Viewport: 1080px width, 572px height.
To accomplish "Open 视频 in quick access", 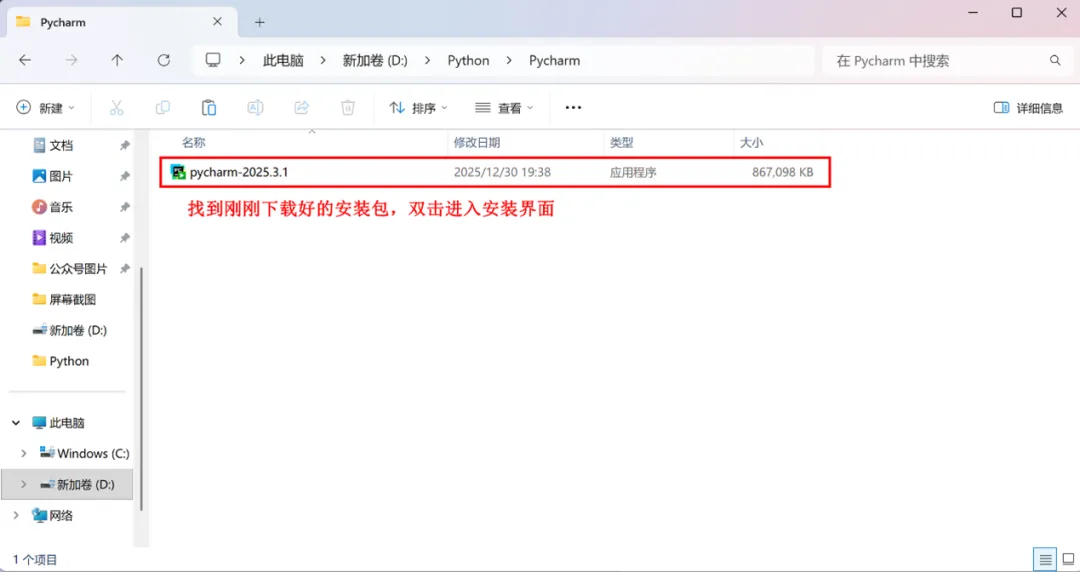I will [x=53, y=238].
